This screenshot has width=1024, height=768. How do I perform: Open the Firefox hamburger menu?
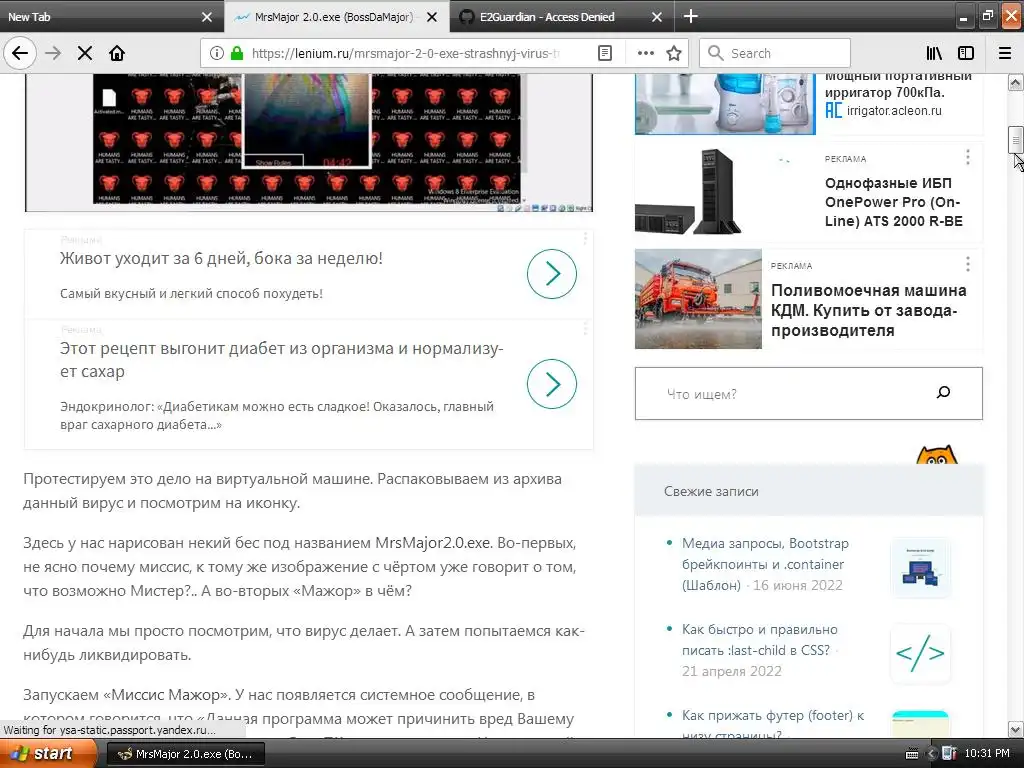click(x=1005, y=54)
